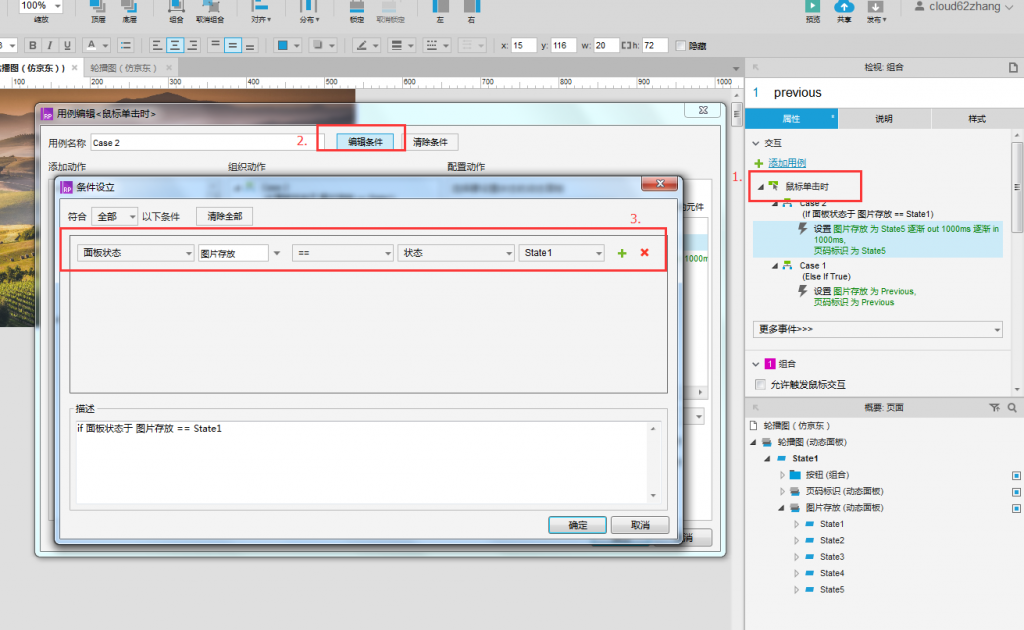Toggle the 隐藏 hidden checkbox
Image resolution: width=1024 pixels, height=630 pixels.
(680, 46)
